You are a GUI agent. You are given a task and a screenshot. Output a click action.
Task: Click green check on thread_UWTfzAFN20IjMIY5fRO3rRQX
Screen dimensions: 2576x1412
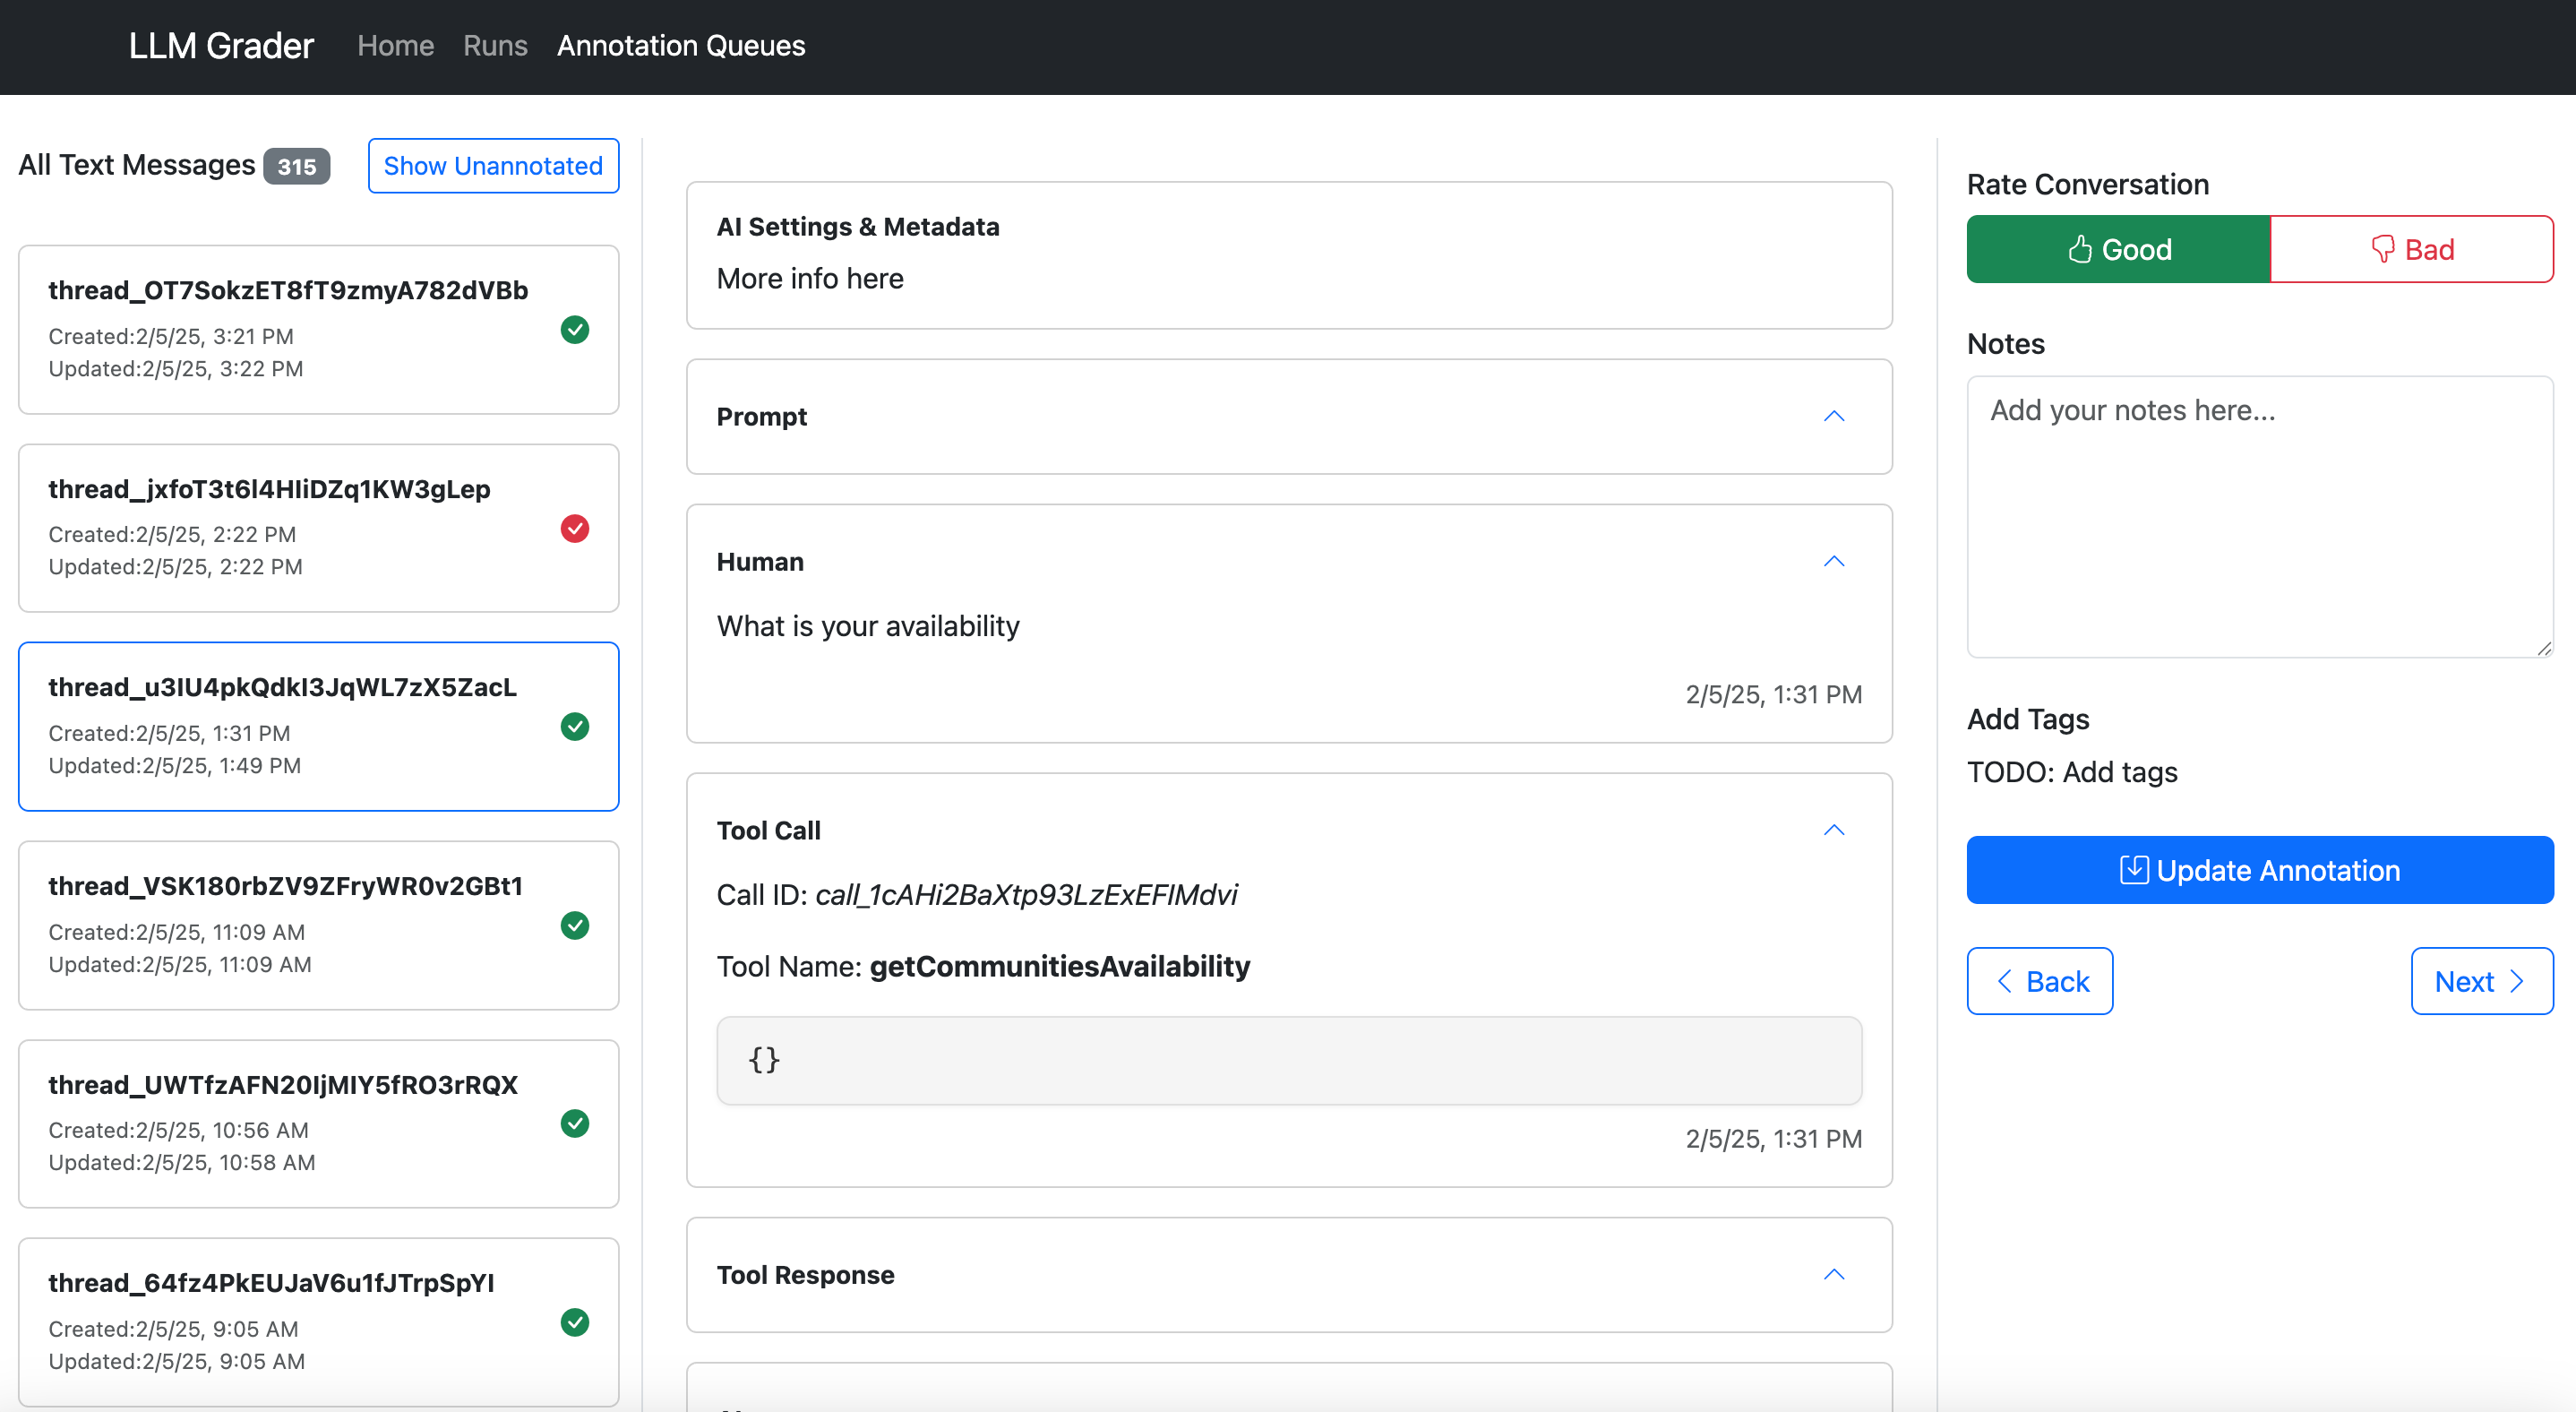[x=575, y=1124]
